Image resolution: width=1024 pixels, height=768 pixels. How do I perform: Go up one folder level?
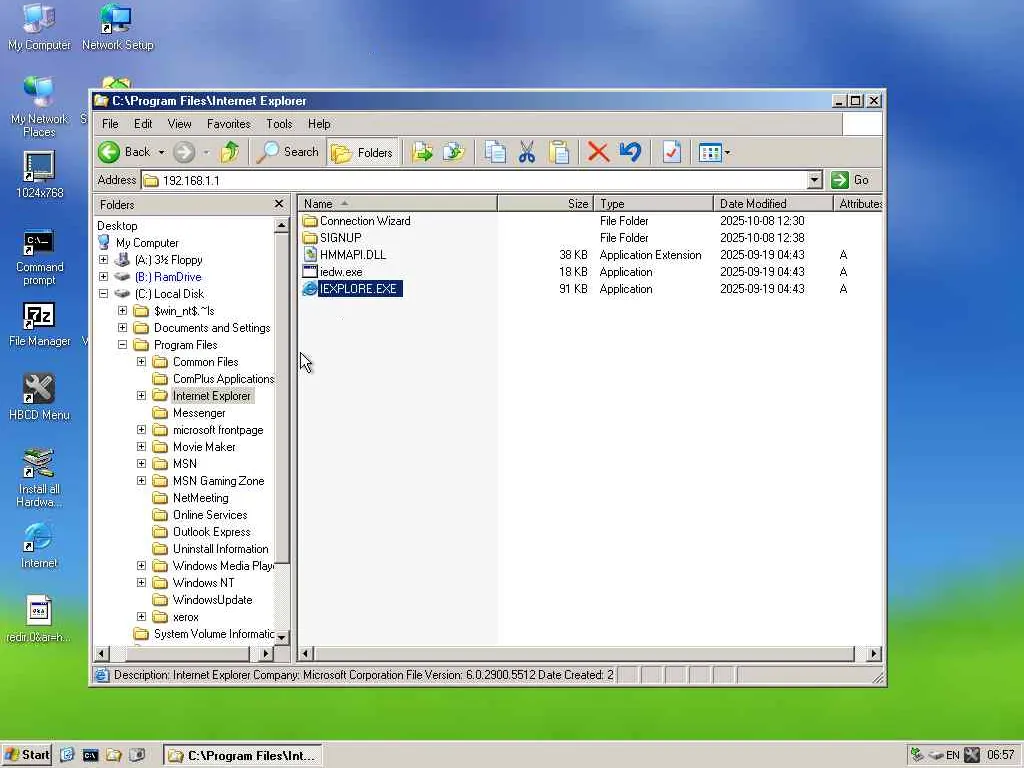(229, 152)
